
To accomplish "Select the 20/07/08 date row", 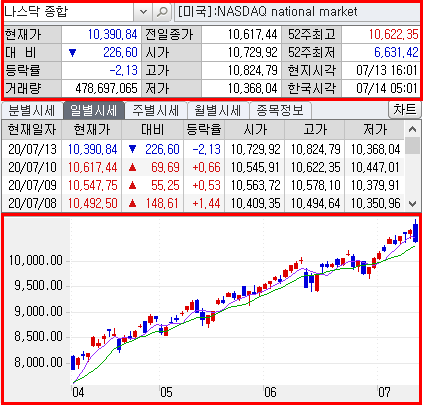I will pyautogui.click(x=203, y=203).
